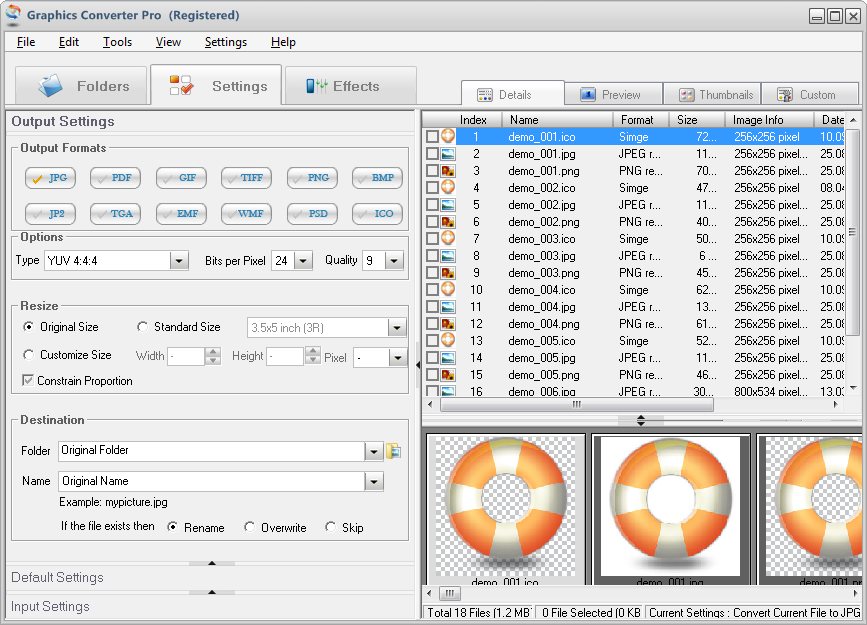Select the BMP output format button
Viewport: 867px width, 625px height.
pyautogui.click(x=377, y=178)
